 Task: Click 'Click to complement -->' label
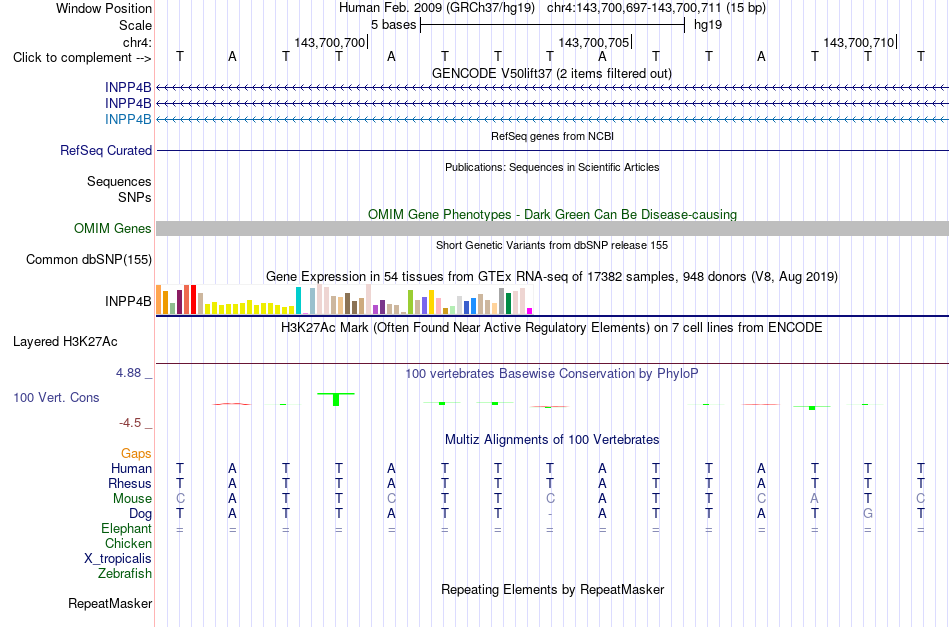pos(82,58)
